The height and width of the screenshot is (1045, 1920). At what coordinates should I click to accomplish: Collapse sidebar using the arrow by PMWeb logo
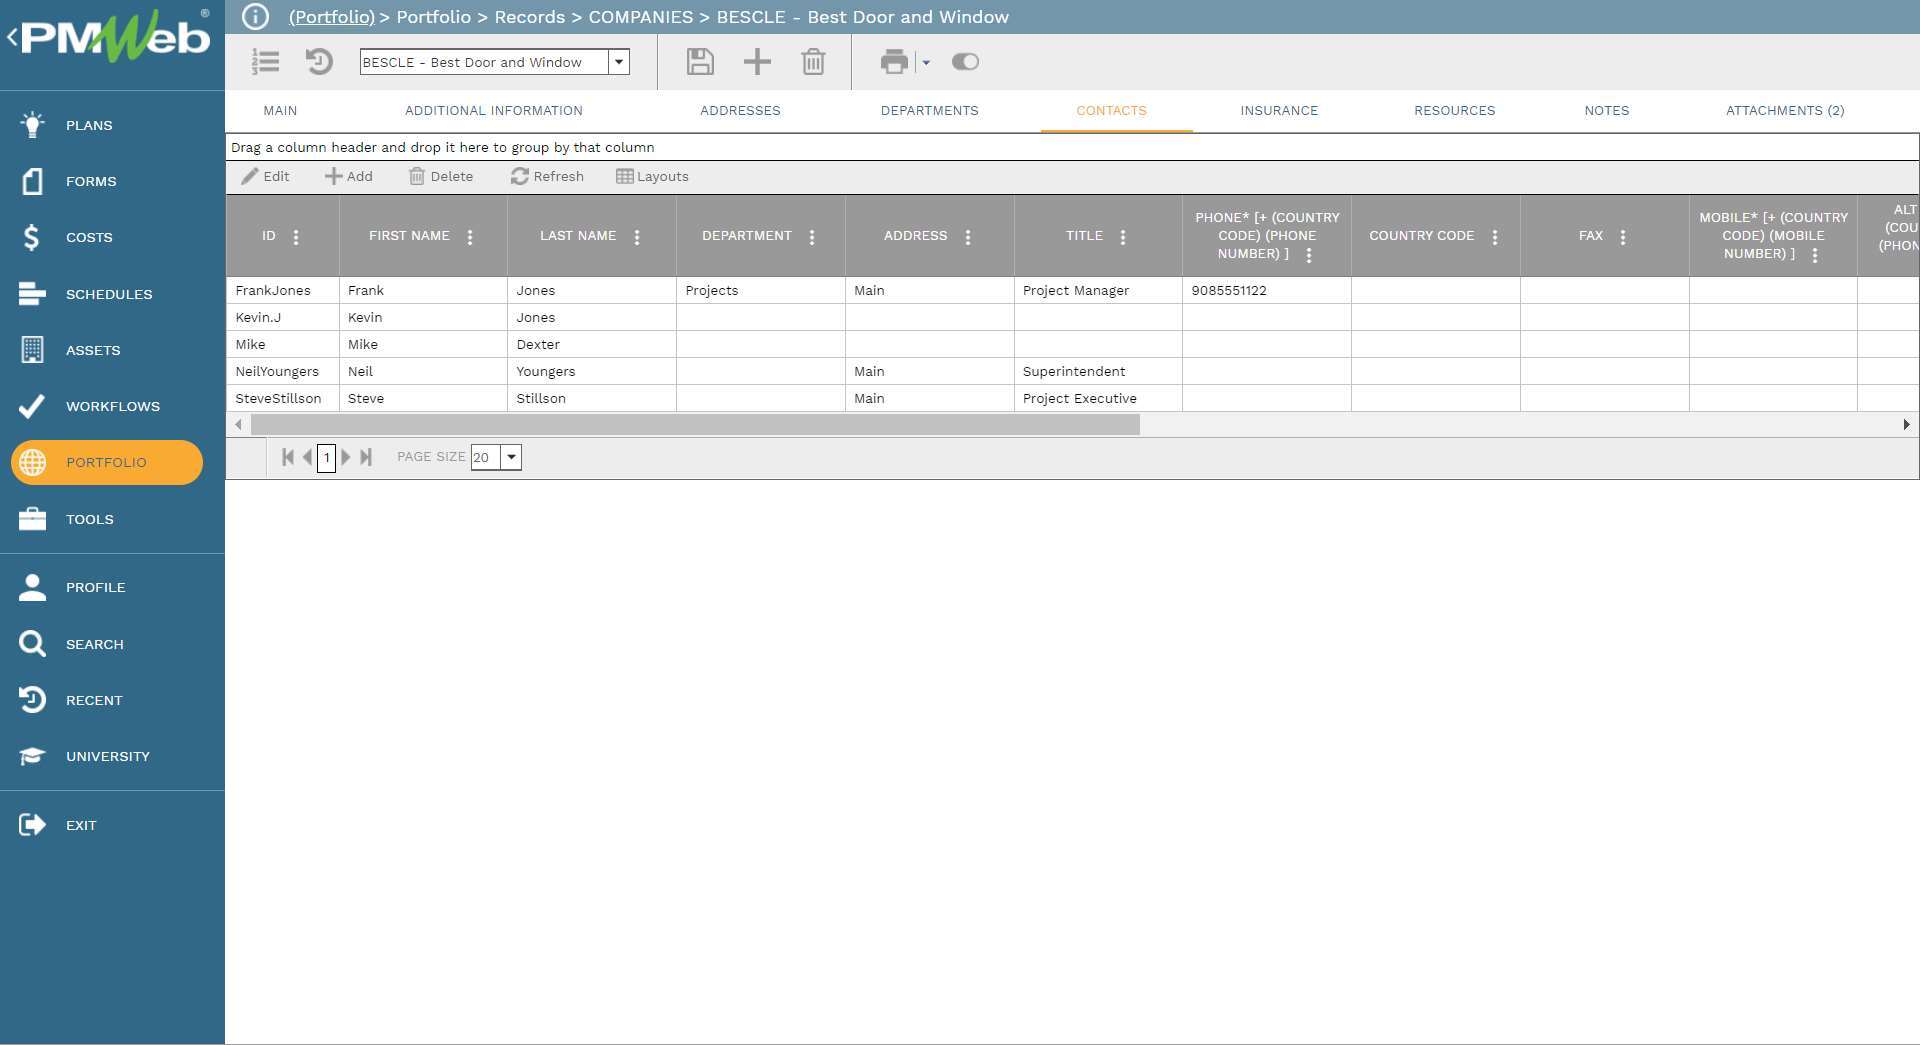pyautogui.click(x=12, y=38)
